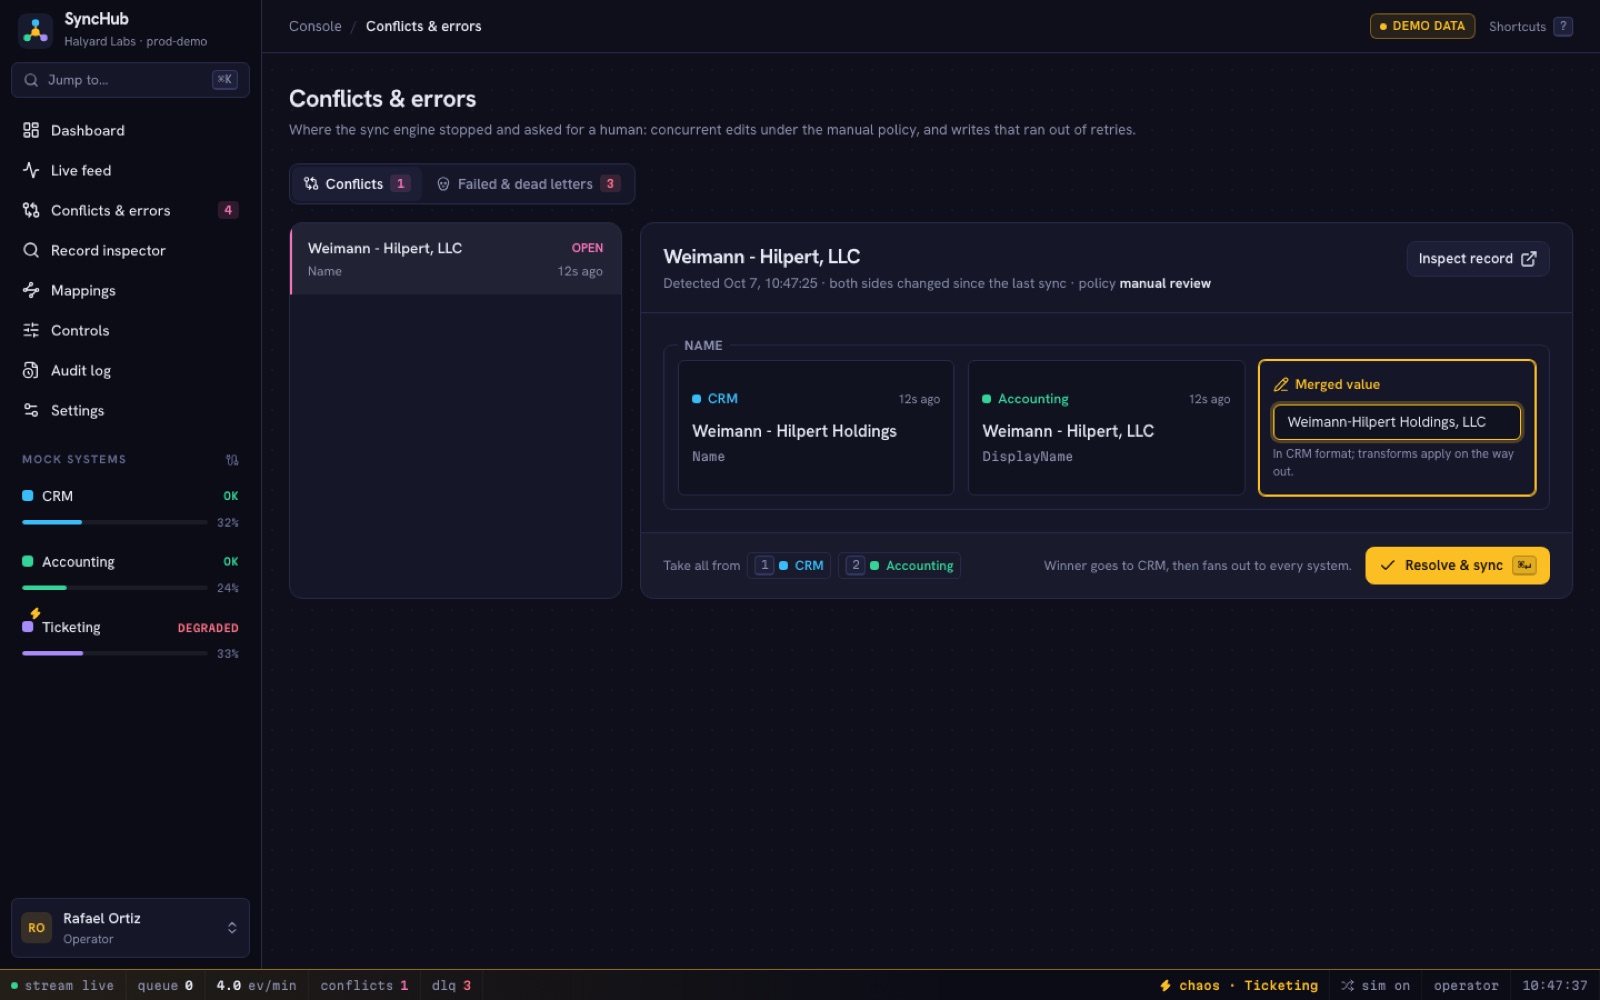This screenshot has width=1600, height=1000.
Task: Click the Ticketing load progress bar
Action: click(x=115, y=653)
